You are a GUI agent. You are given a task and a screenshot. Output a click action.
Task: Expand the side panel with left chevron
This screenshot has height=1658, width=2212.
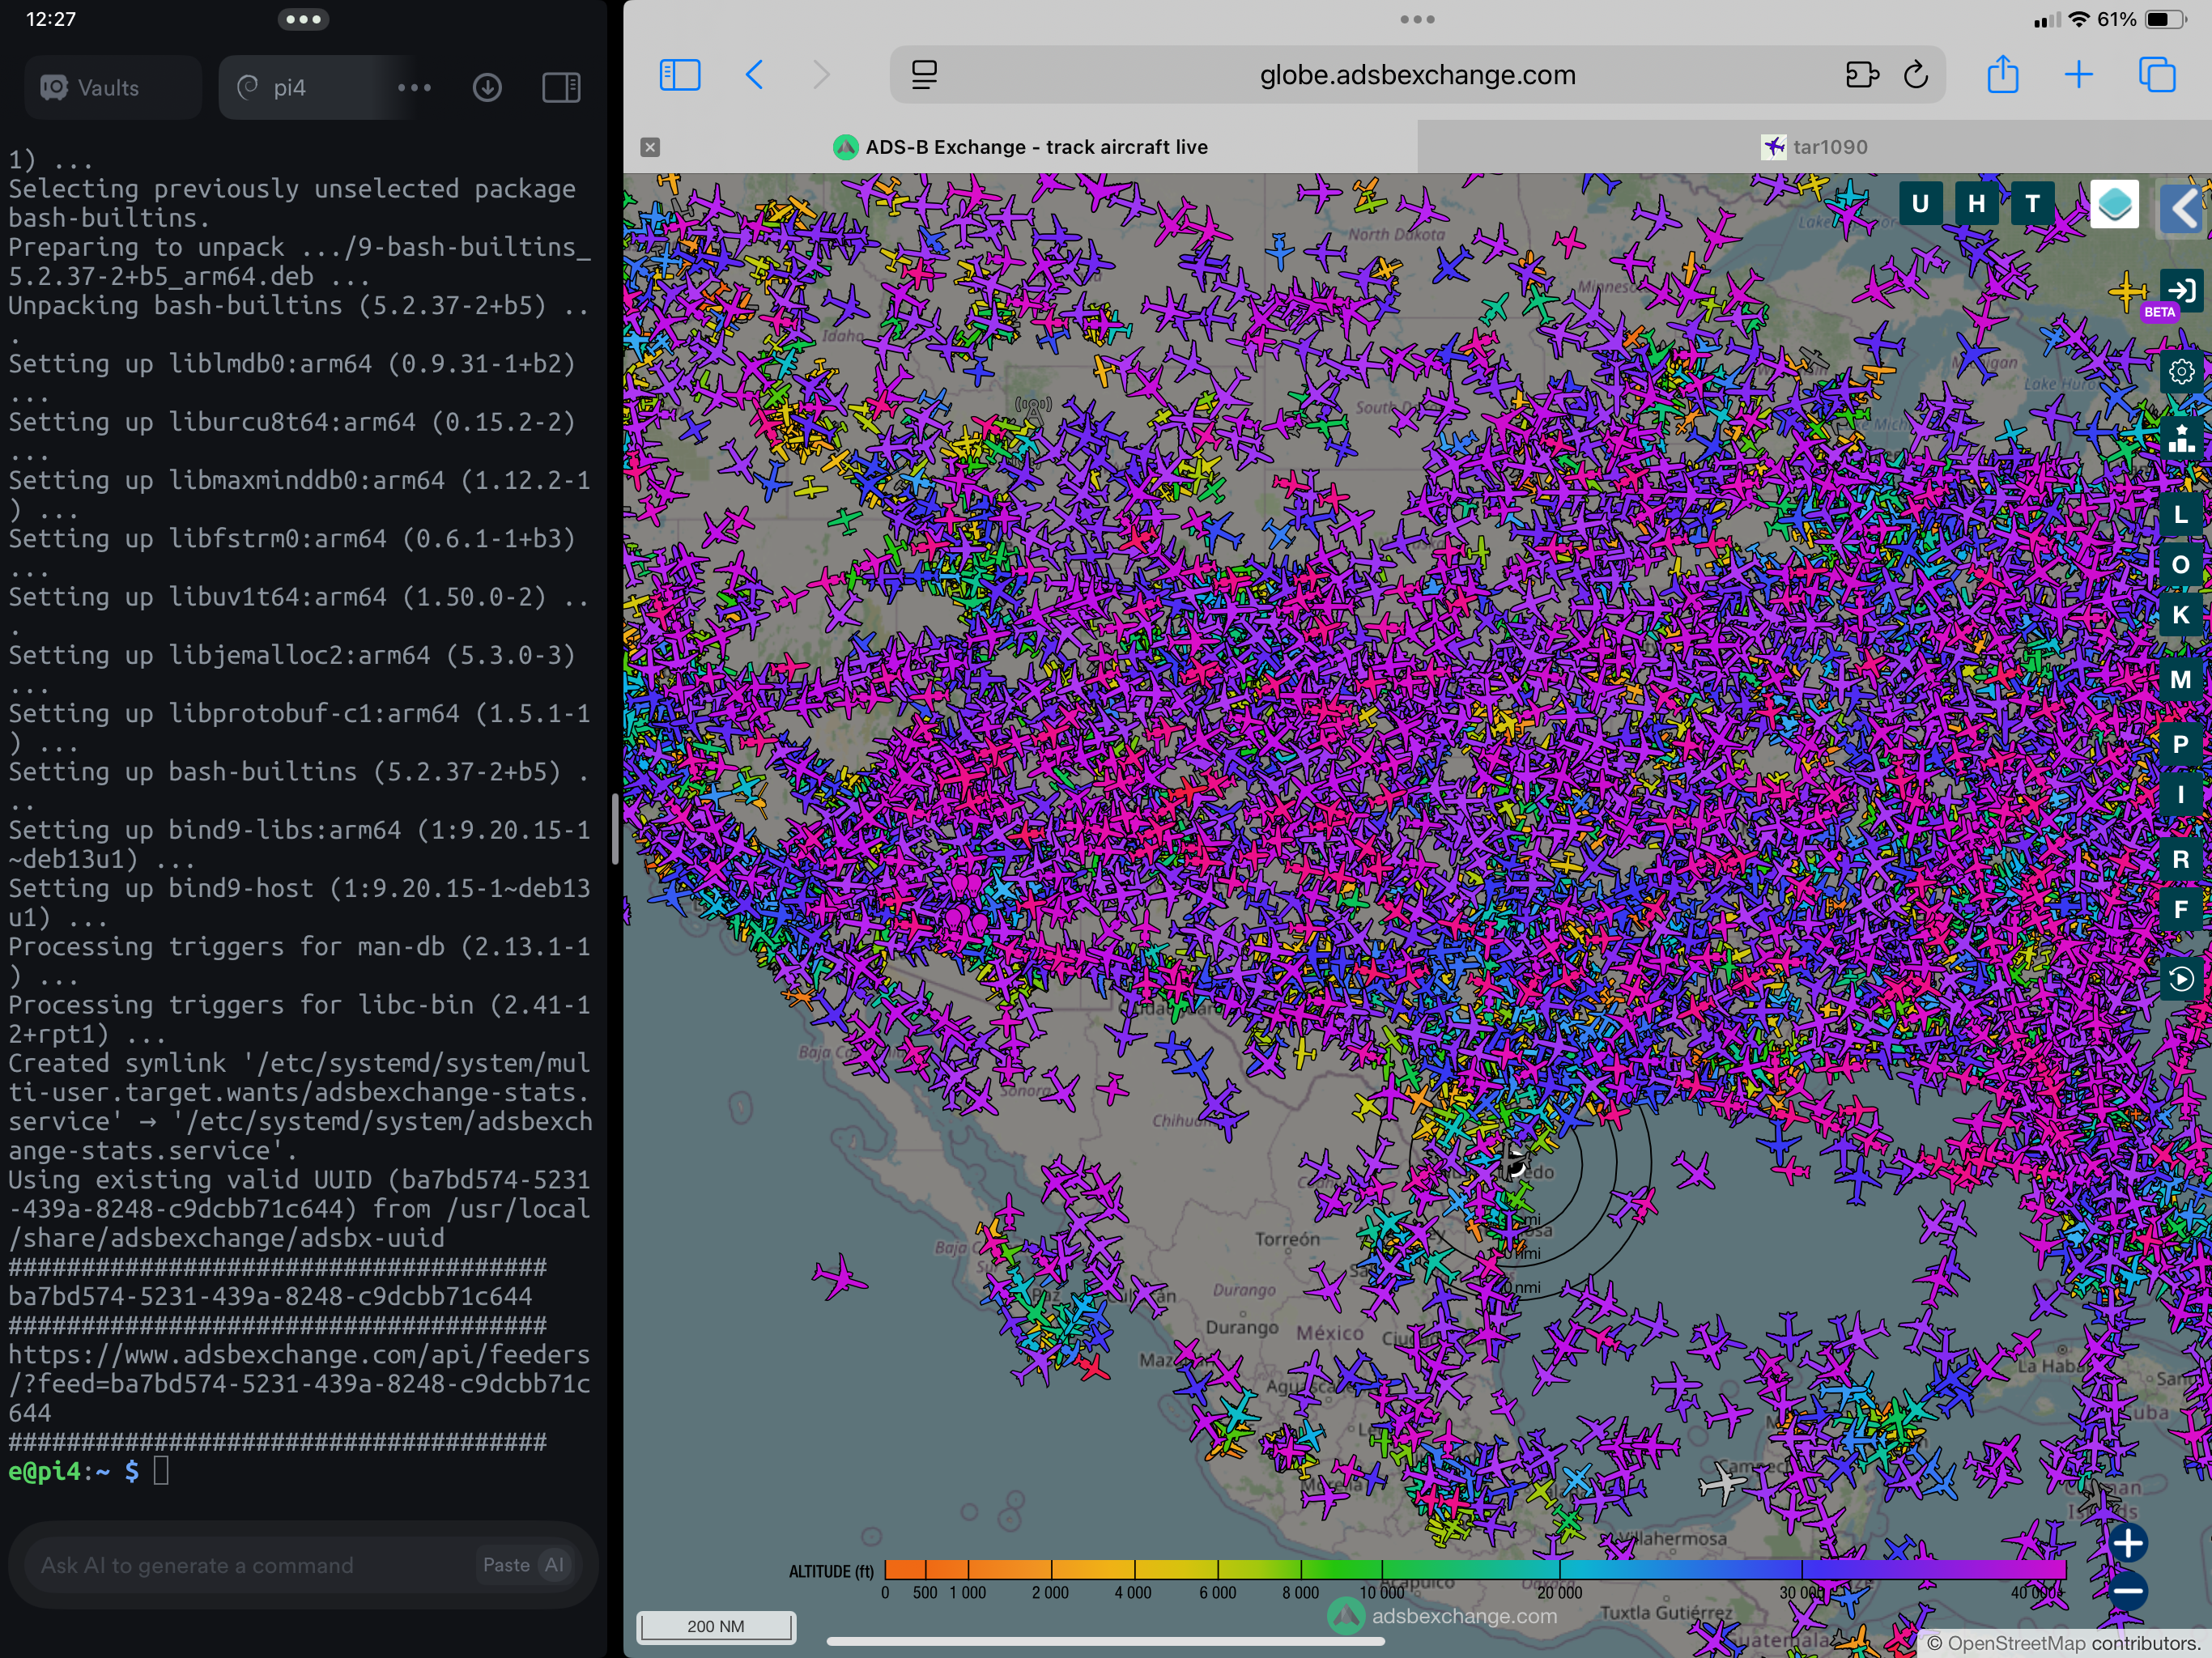(2183, 209)
